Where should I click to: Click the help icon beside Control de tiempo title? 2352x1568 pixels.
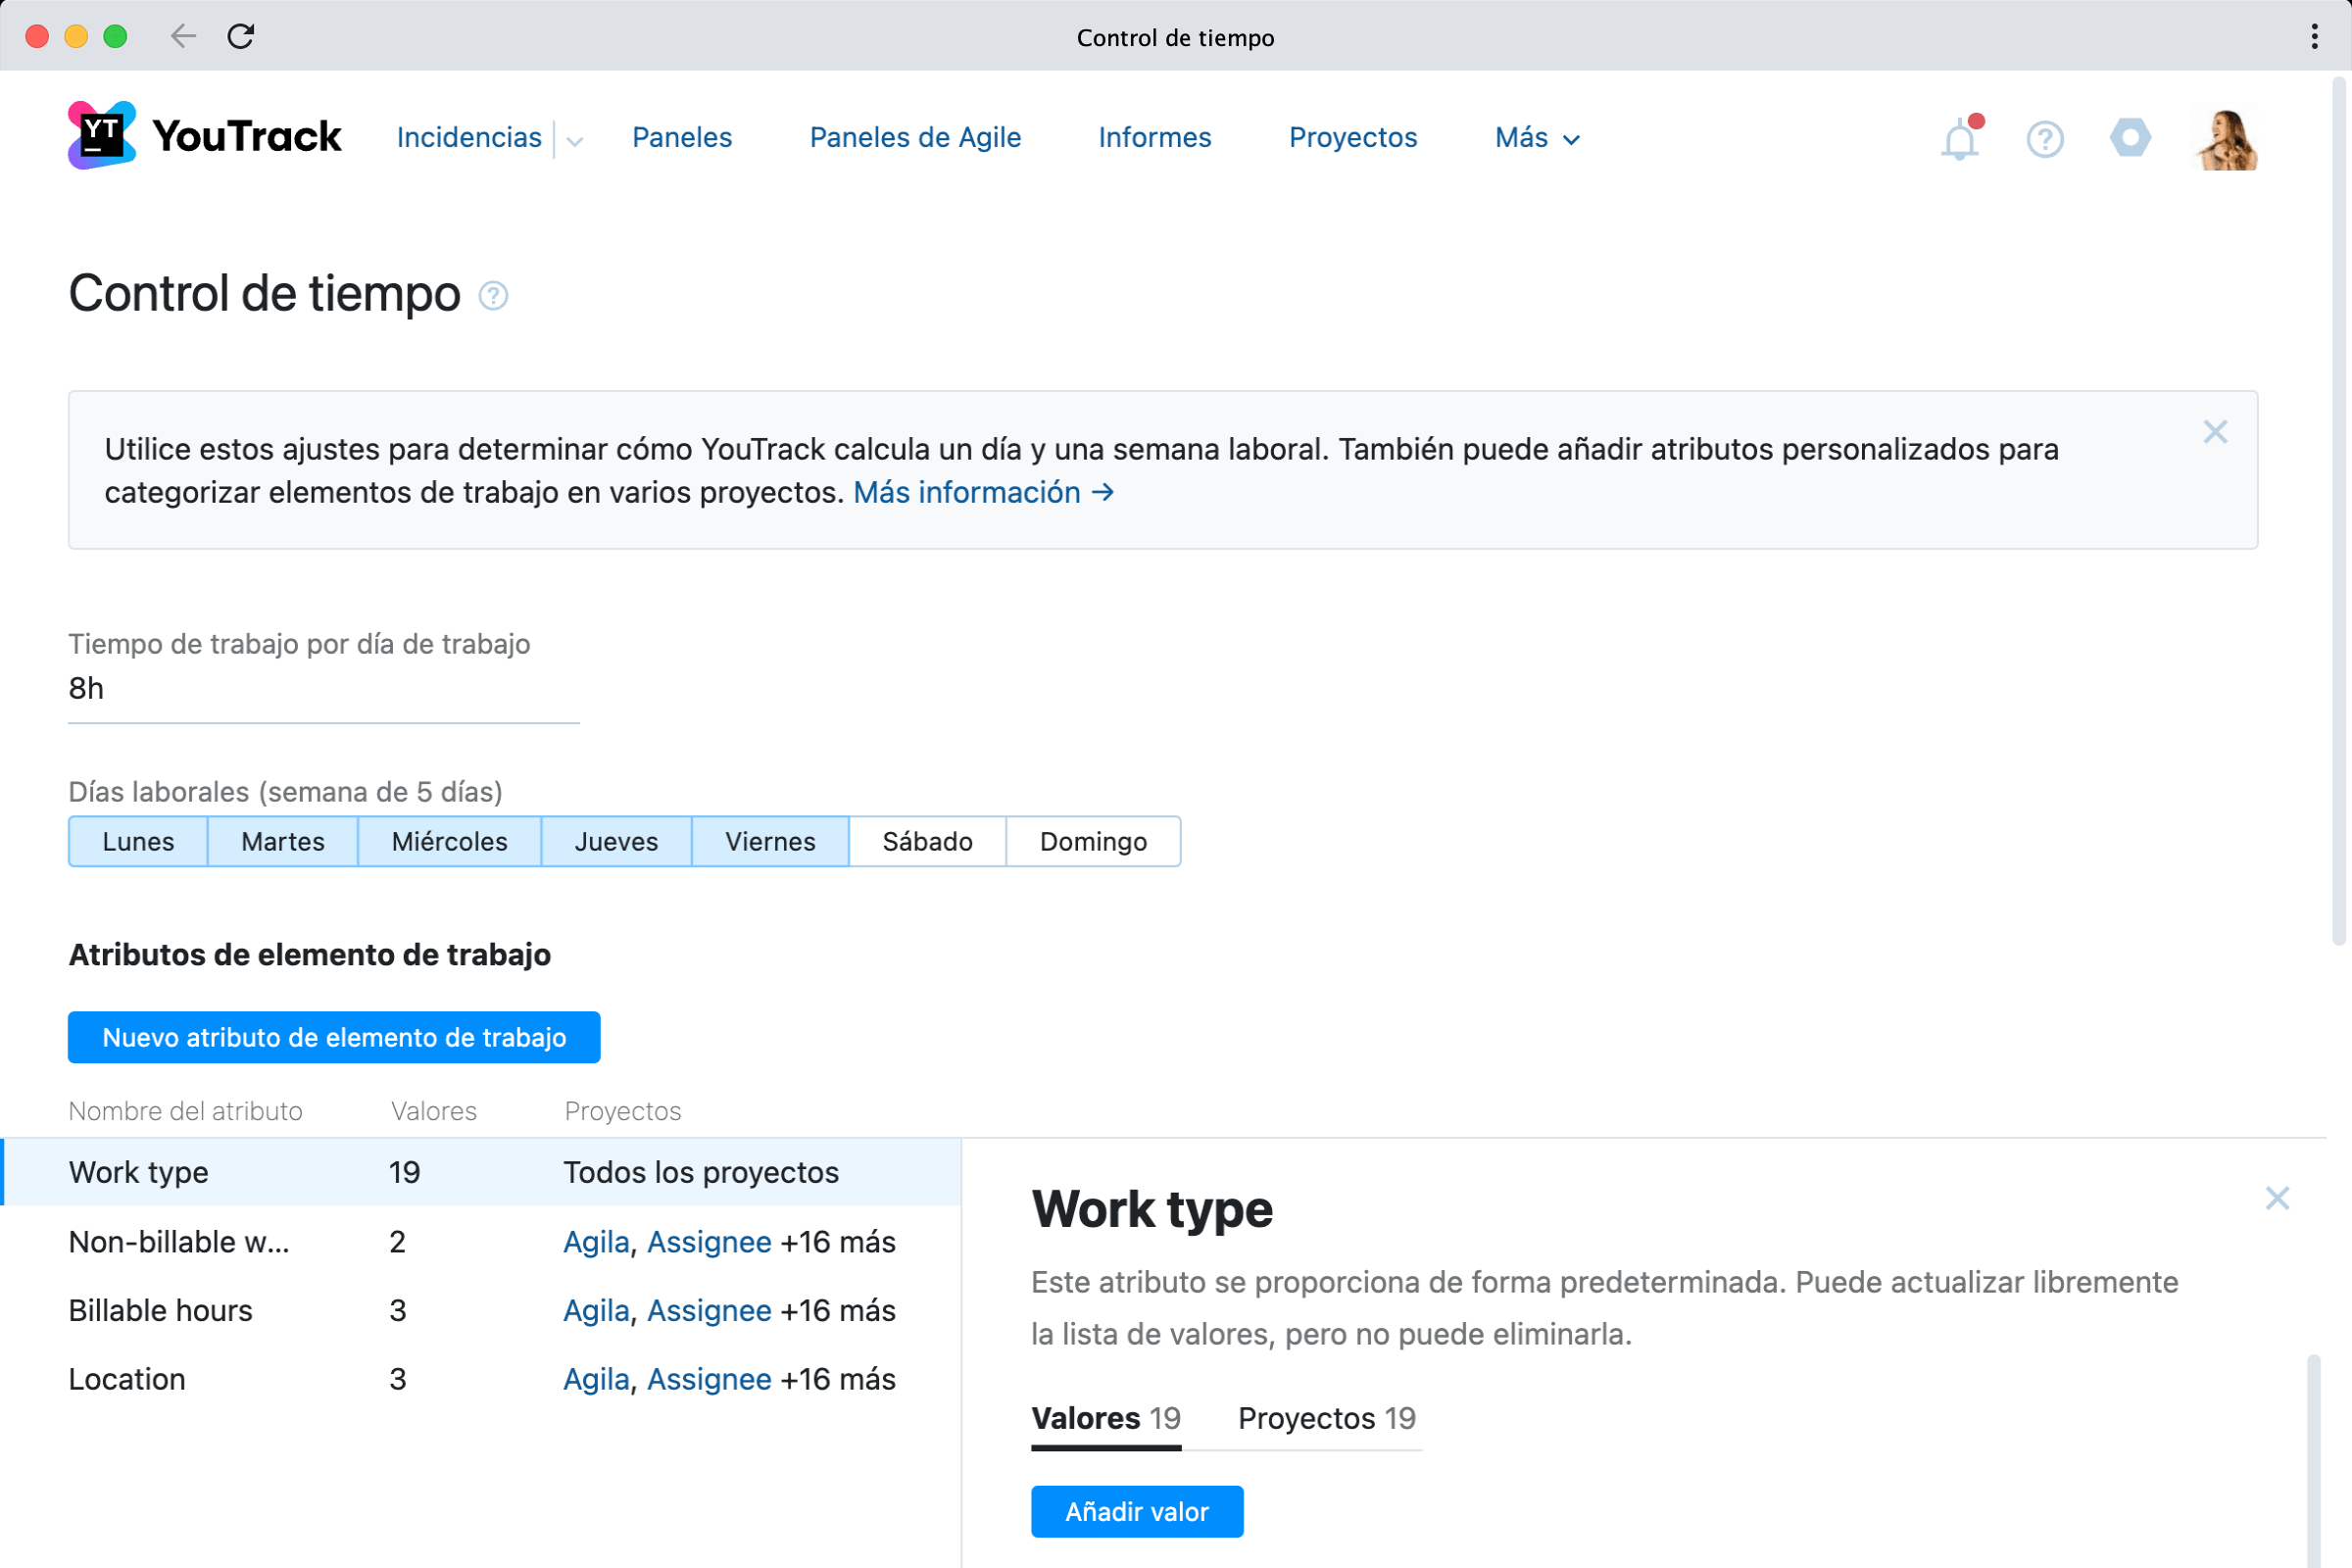click(493, 296)
